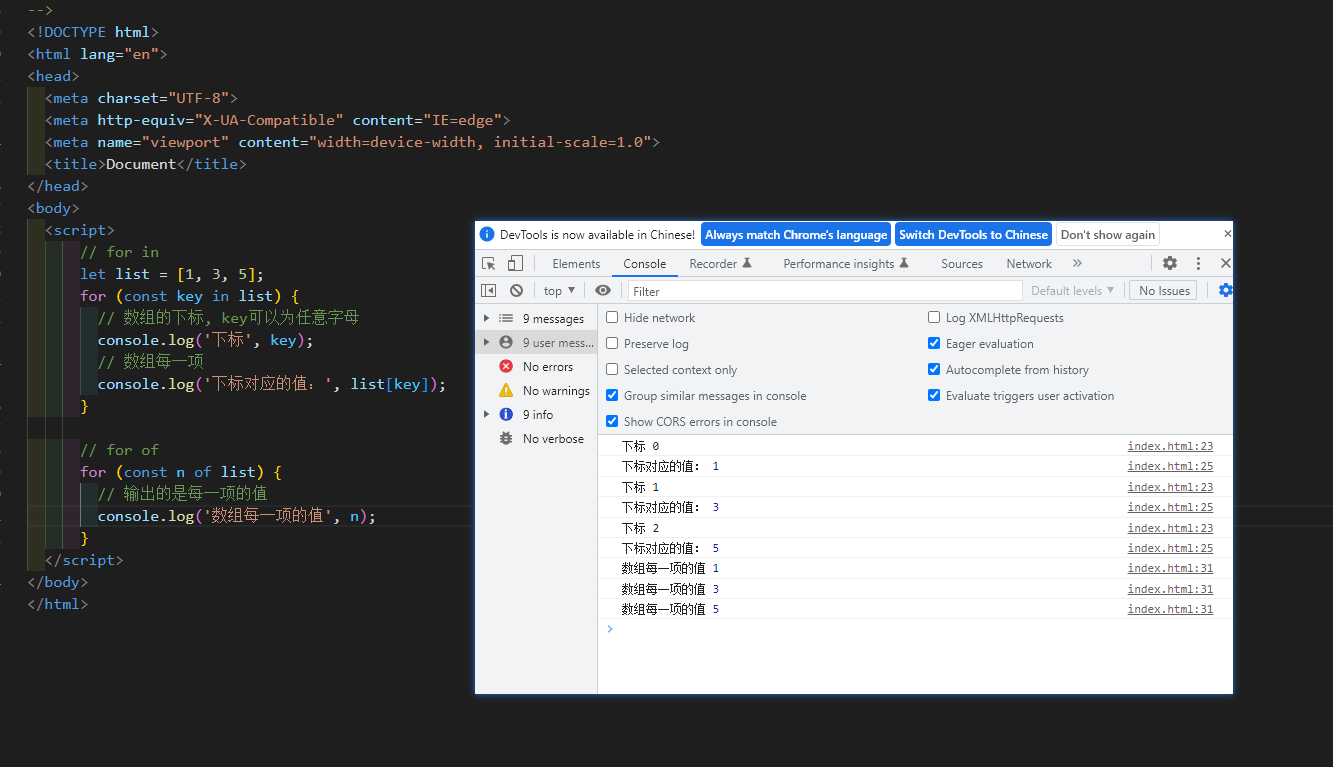Viewport: 1333px width, 767px height.
Task: Click 'Switch DevTools to Chinese' button
Action: (973, 235)
